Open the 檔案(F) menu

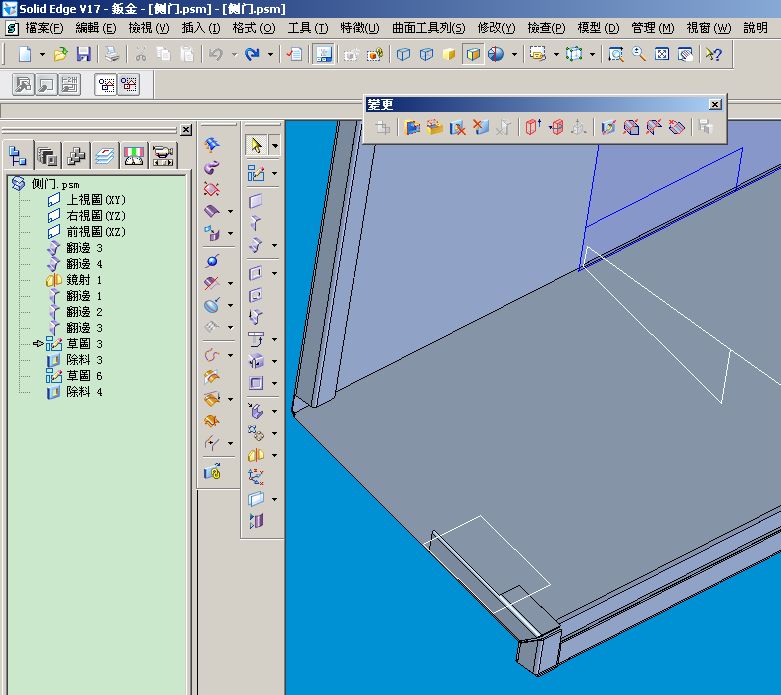[44, 28]
